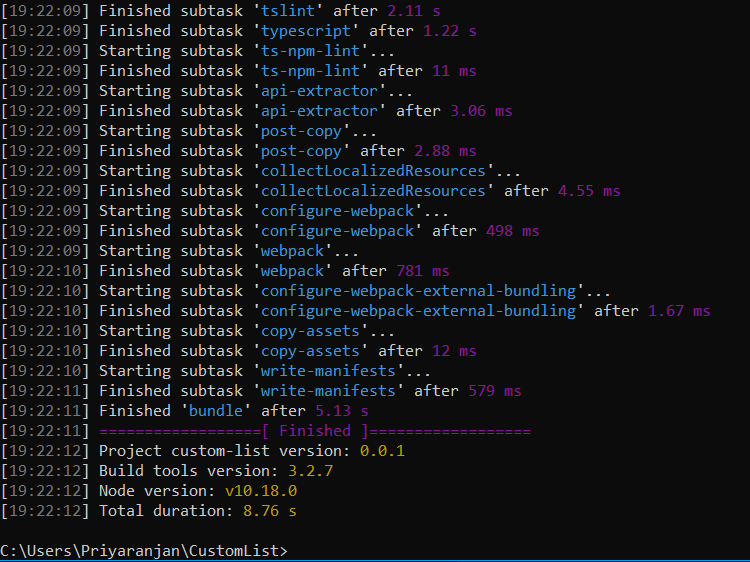The height and width of the screenshot is (562, 750).
Task: Click the Total duration value 8.76 s
Action: tap(270, 511)
